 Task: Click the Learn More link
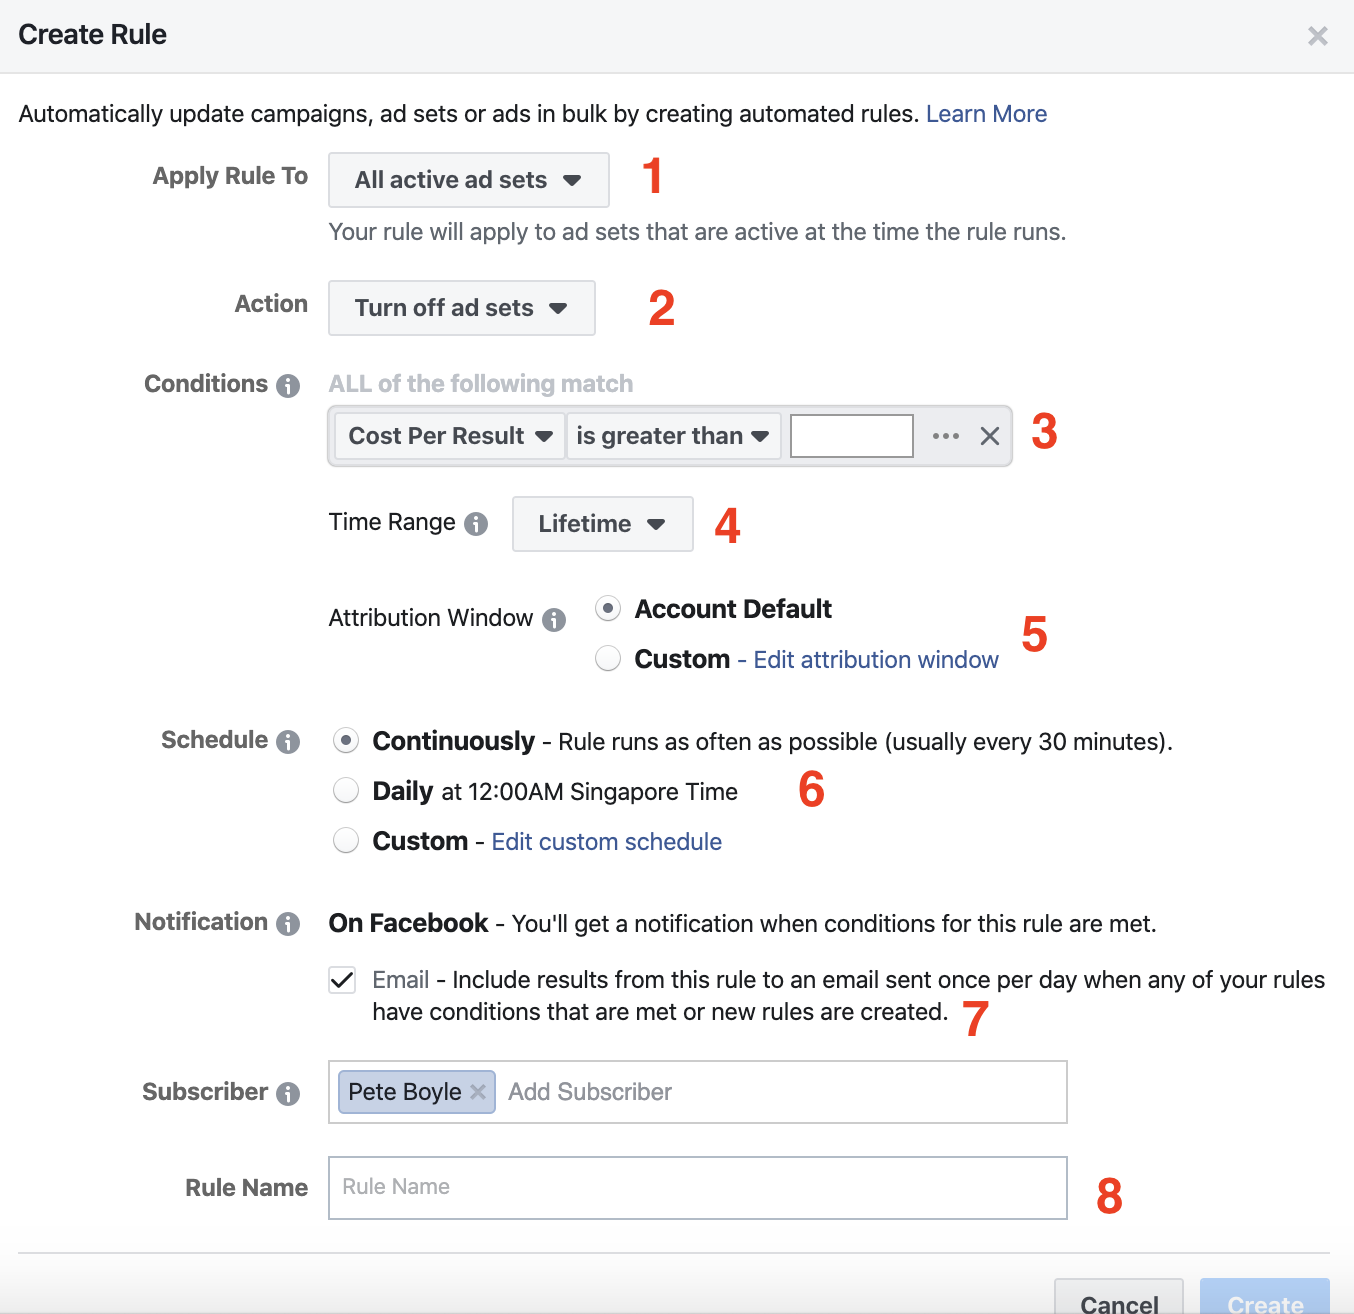click(986, 114)
